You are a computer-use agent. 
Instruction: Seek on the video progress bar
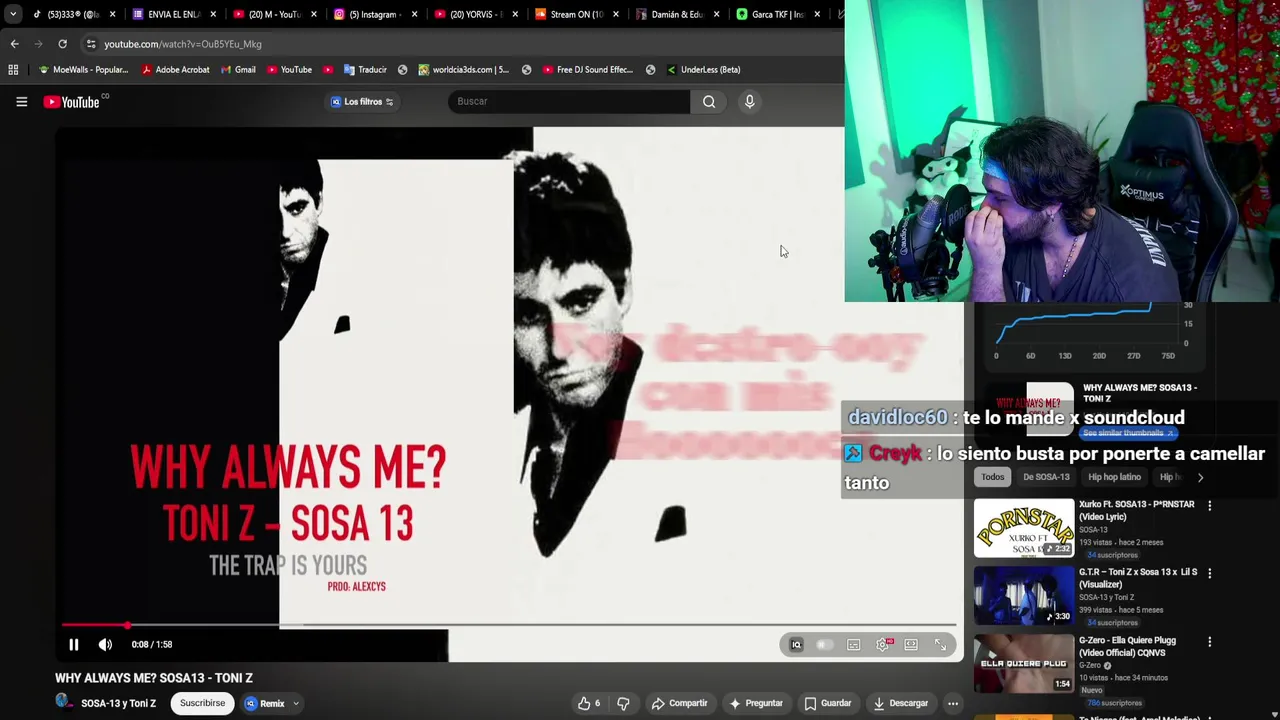point(508,625)
